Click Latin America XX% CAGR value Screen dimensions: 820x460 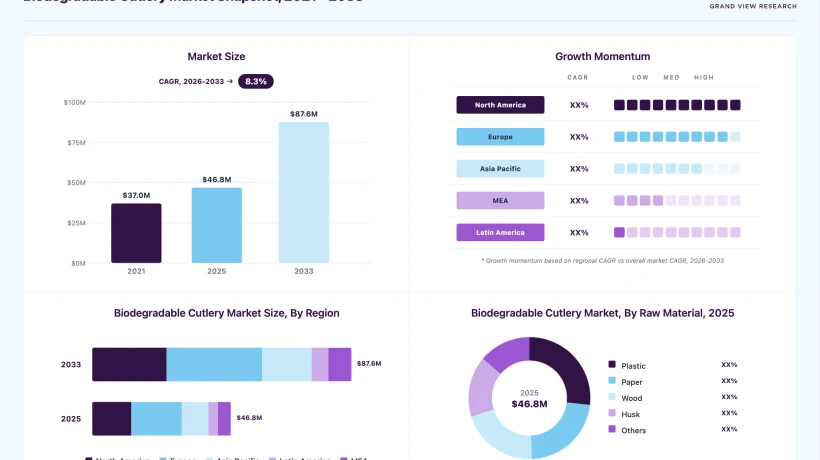pos(579,233)
